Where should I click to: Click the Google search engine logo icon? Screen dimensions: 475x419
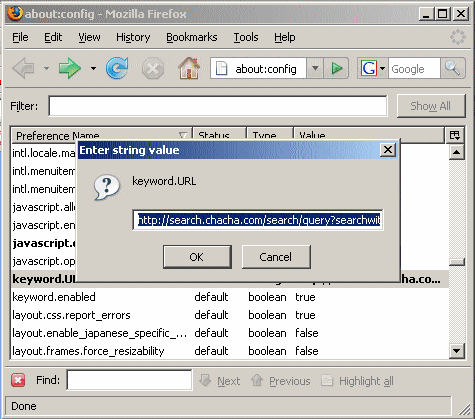coord(369,69)
